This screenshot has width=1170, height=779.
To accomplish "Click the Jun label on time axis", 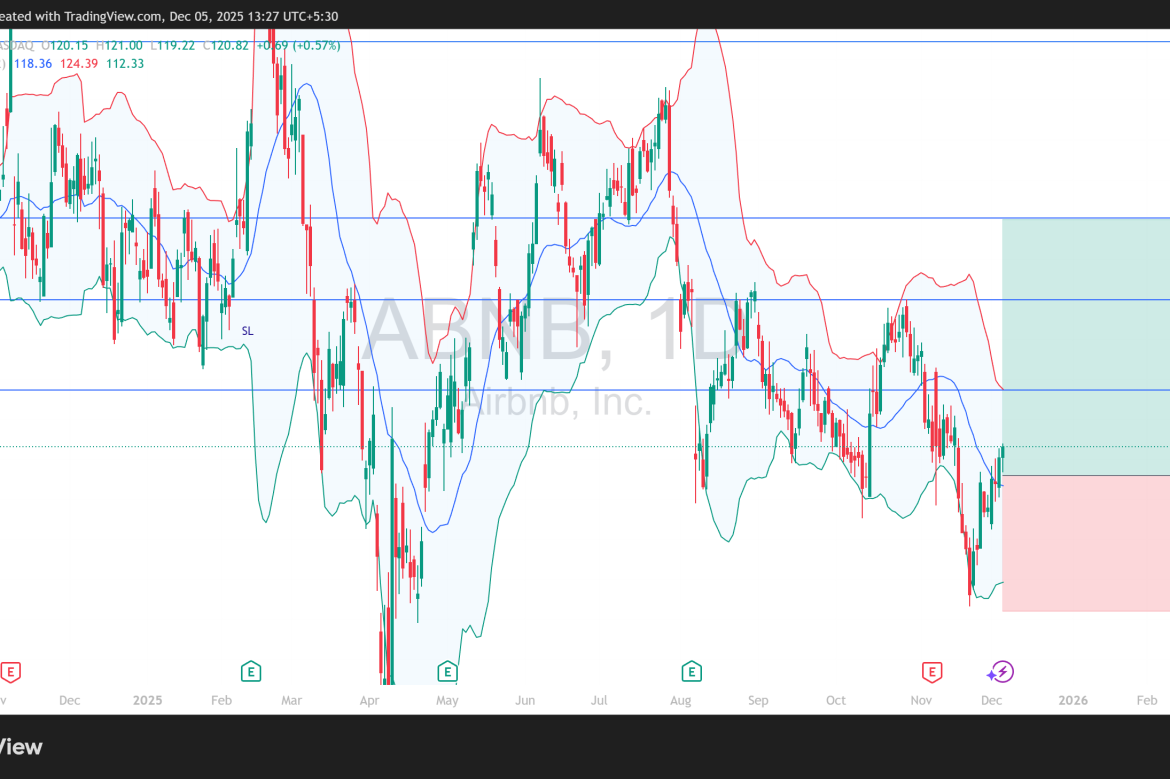I will coord(524,701).
